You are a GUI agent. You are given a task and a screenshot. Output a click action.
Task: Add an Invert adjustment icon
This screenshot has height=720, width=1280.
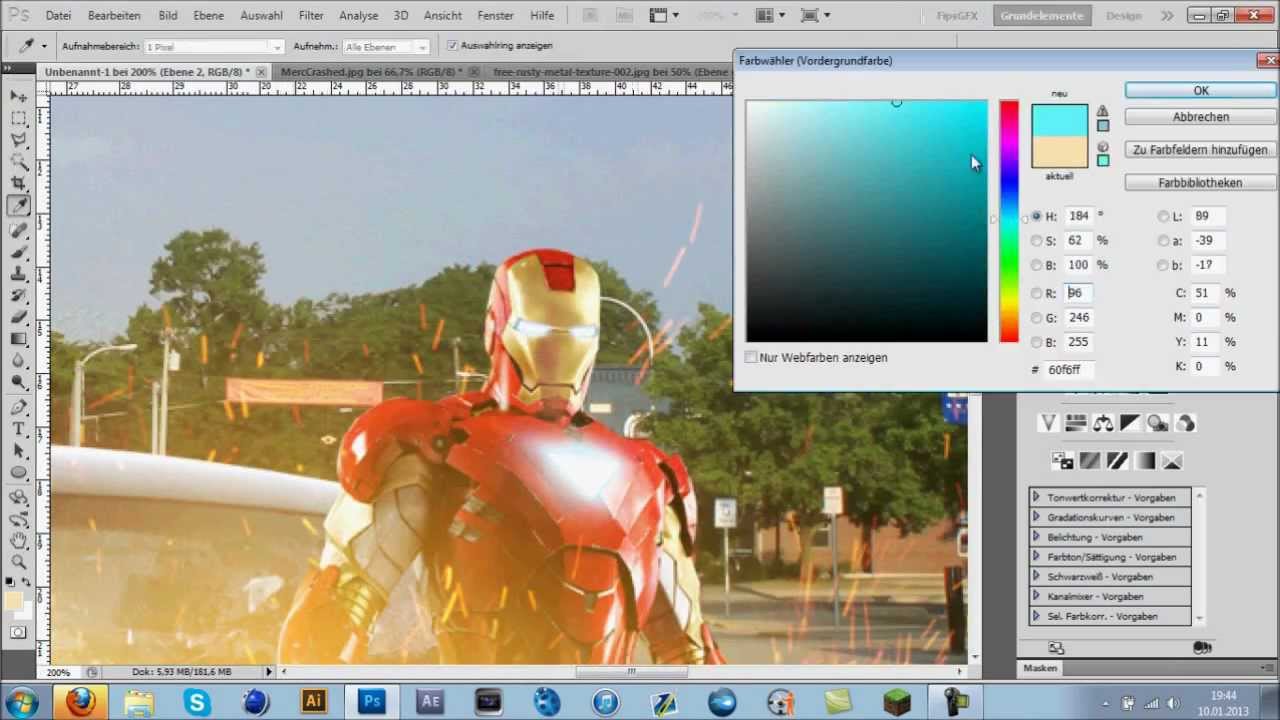pyautogui.click(x=1062, y=461)
